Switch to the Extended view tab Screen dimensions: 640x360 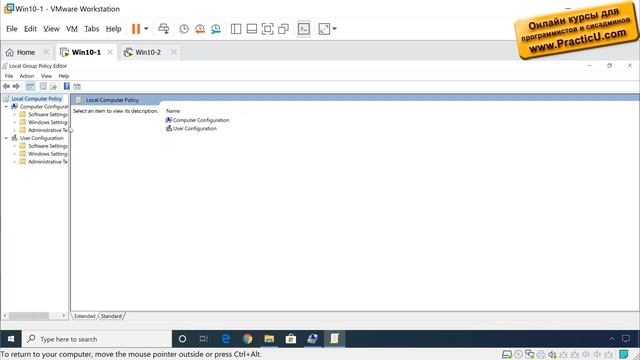[x=85, y=316]
